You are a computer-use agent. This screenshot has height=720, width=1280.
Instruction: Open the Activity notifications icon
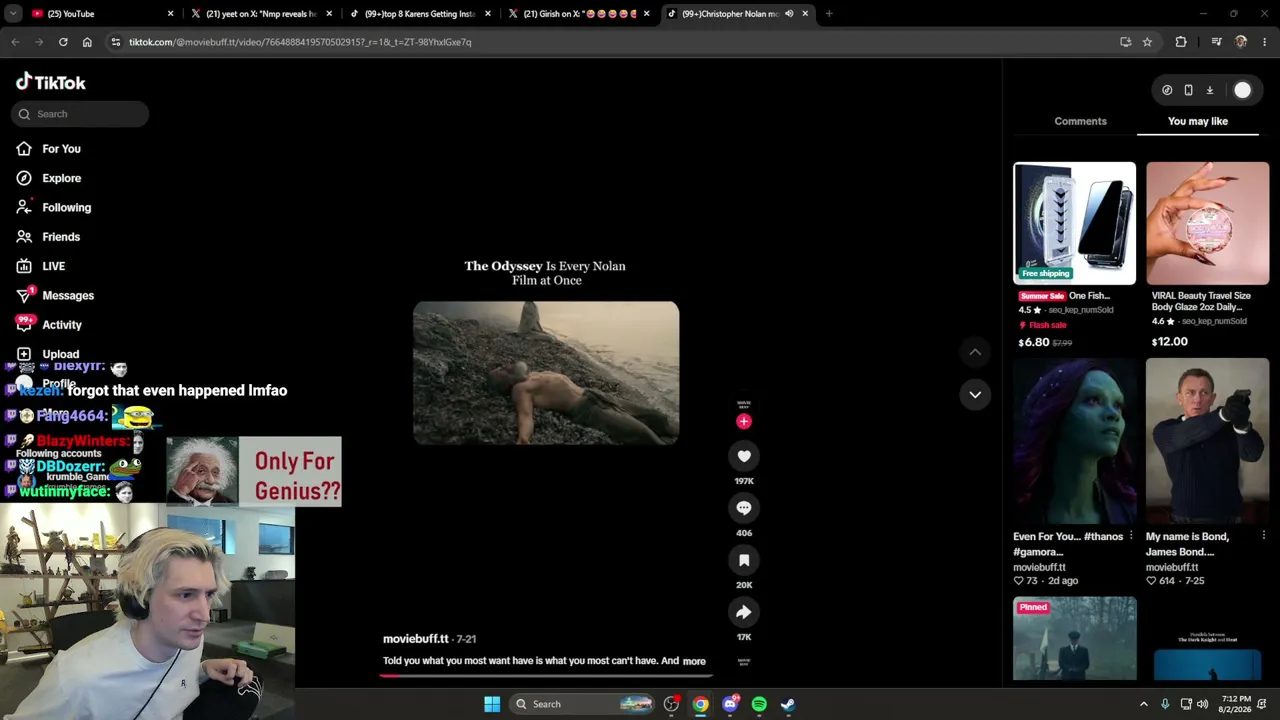pyautogui.click(x=24, y=324)
